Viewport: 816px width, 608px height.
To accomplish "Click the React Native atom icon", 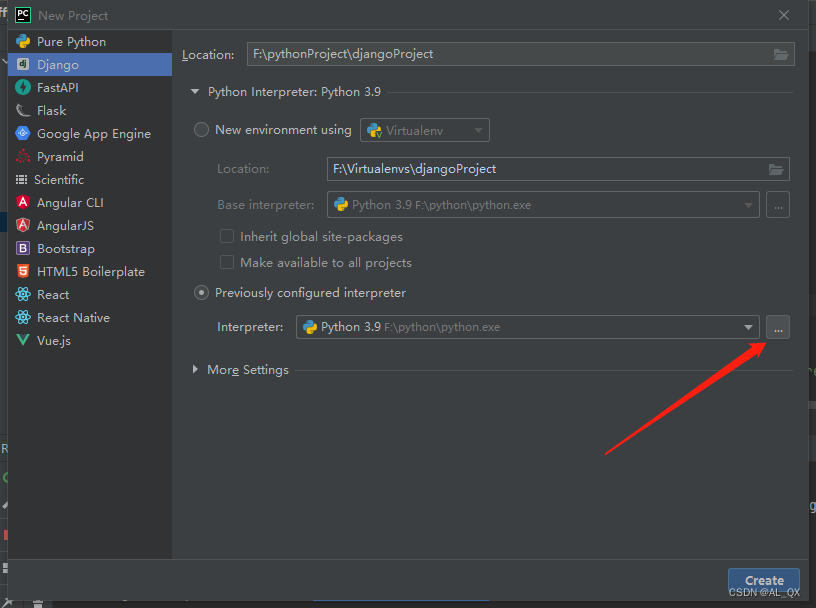I will [x=23, y=317].
